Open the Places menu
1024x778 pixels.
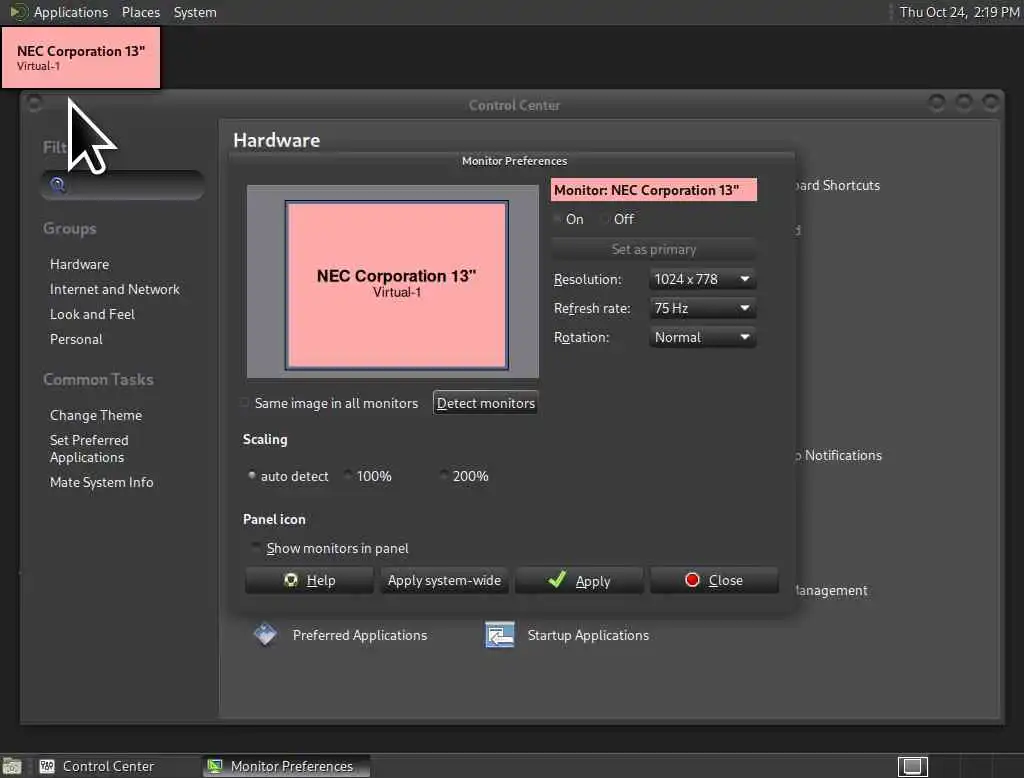141,12
